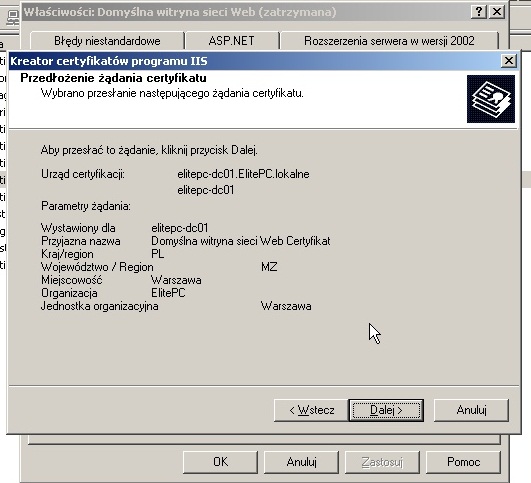Viewport: 531px width, 483px height.
Task: Open help with the Pomoc button
Action: pos(463,462)
